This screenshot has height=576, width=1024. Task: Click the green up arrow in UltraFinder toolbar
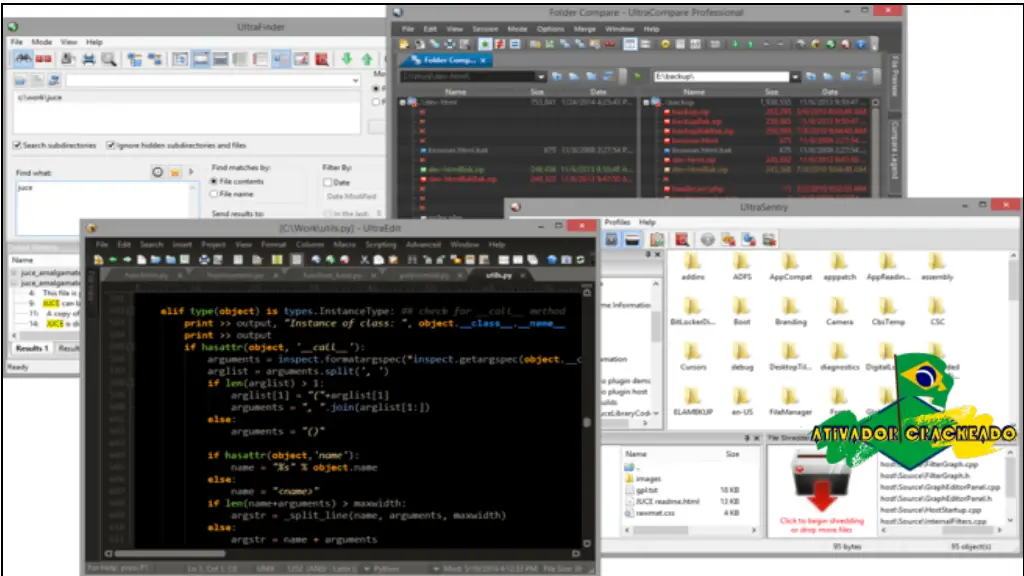click(367, 59)
